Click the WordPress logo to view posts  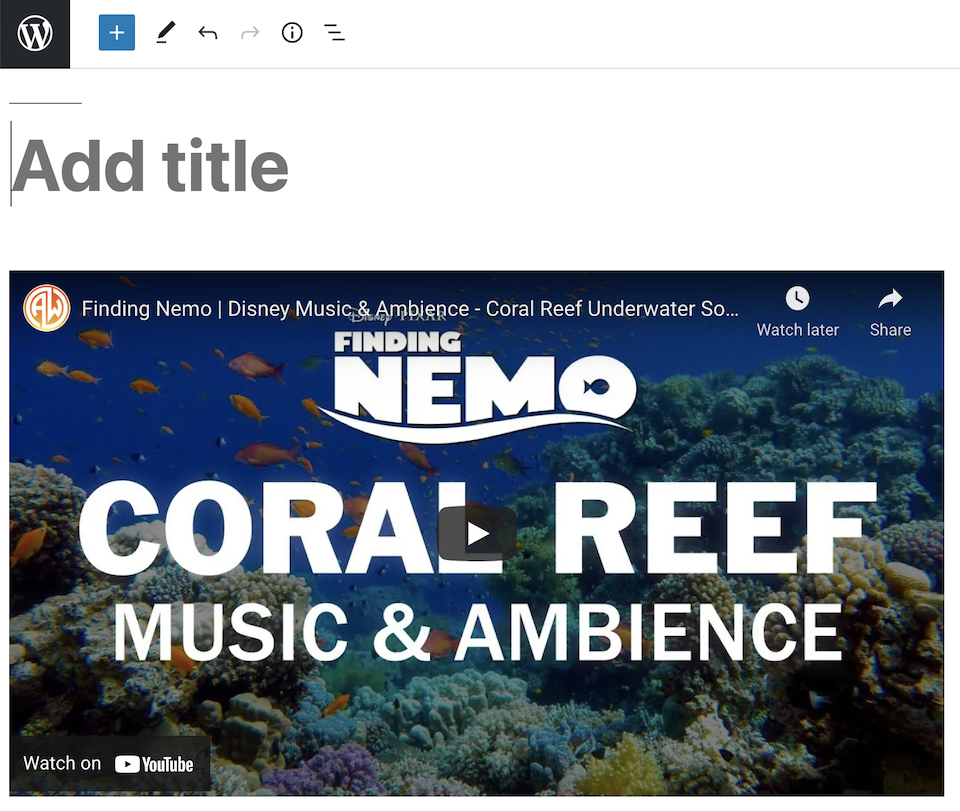point(35,34)
